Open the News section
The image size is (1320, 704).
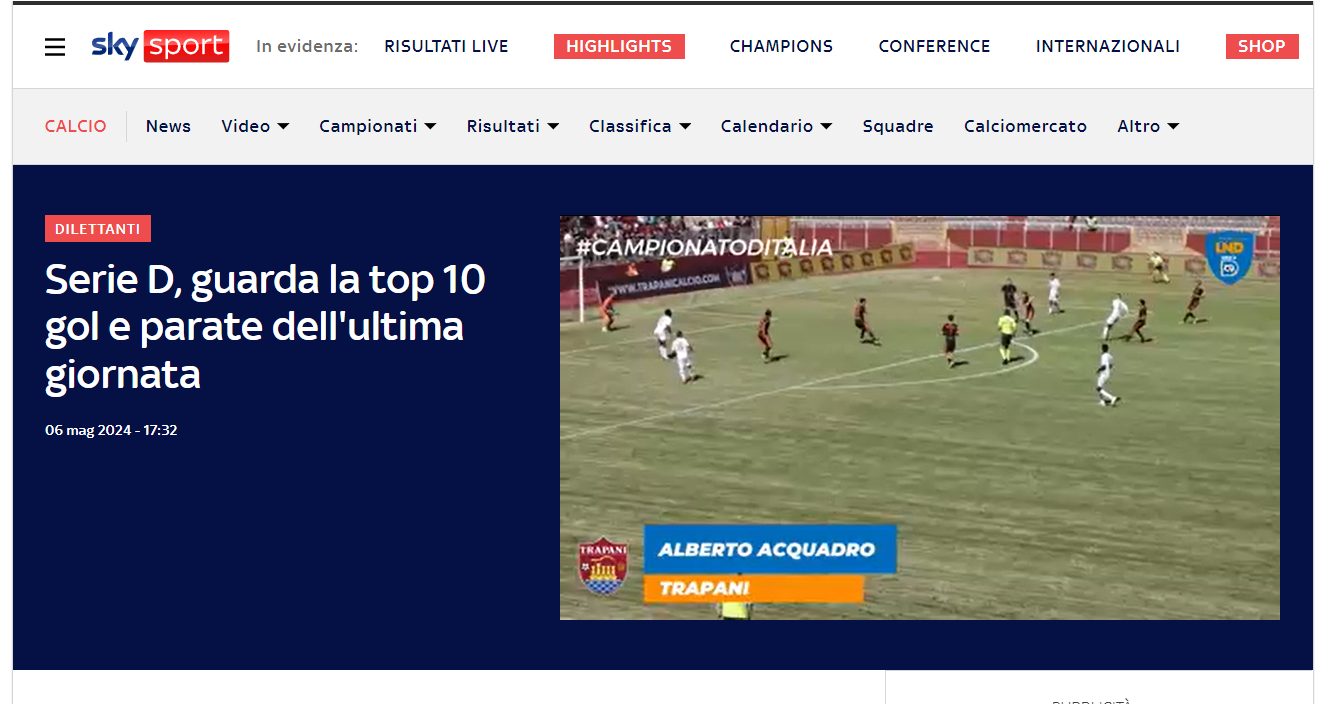(x=168, y=126)
